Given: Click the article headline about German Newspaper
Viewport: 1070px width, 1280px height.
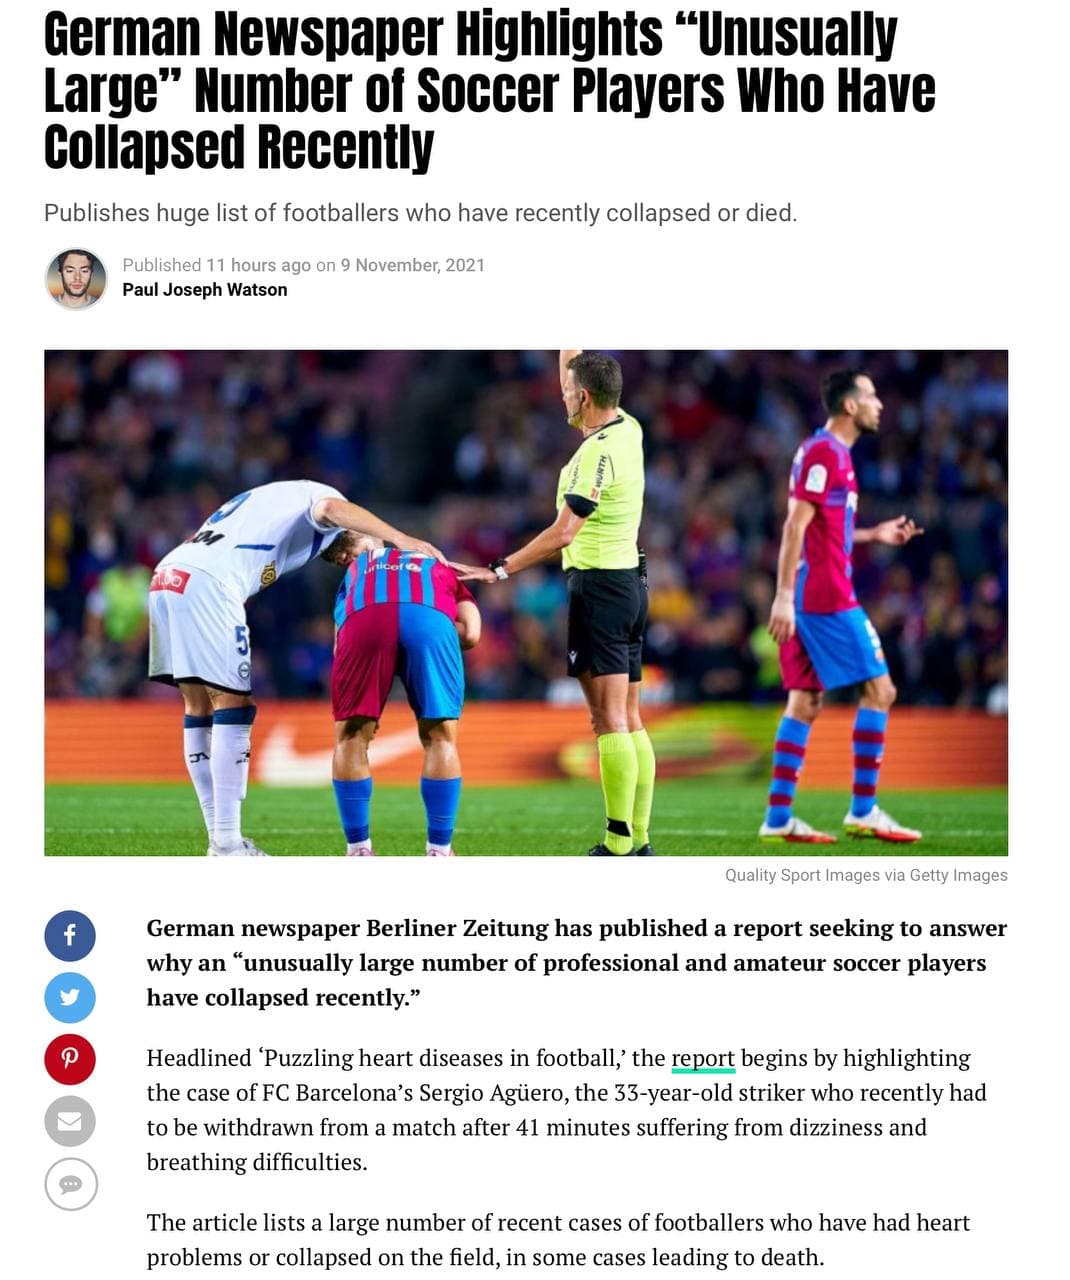Looking at the screenshot, I should point(490,91).
